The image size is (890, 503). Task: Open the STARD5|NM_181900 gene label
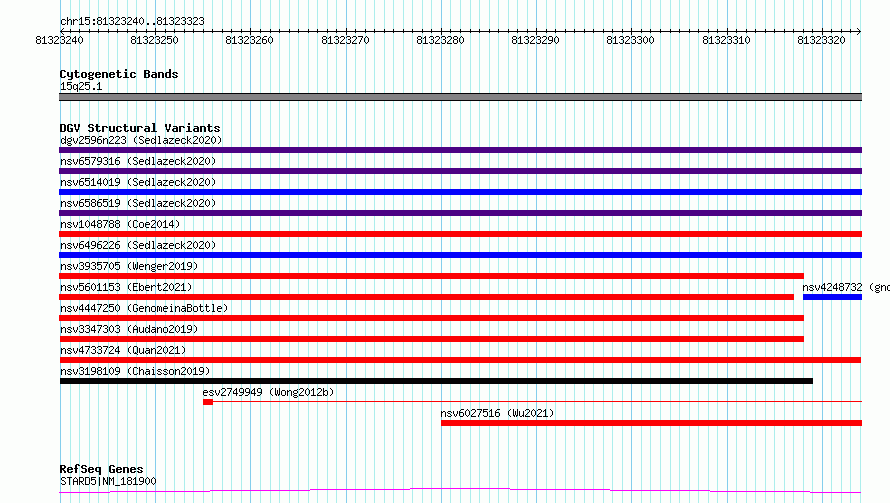click(x=108, y=481)
